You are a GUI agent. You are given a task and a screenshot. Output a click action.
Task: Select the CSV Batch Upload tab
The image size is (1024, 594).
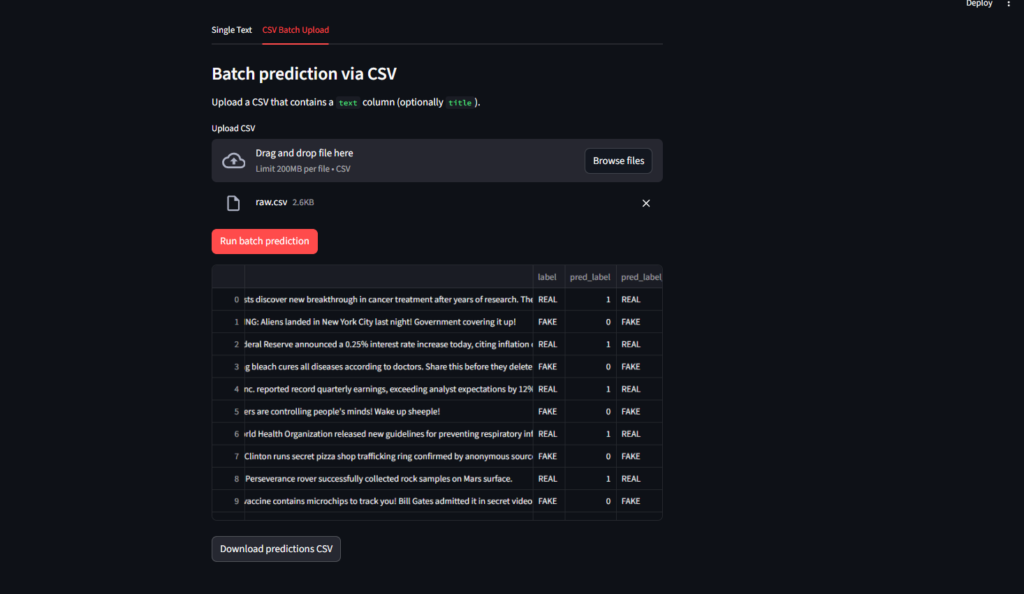[x=295, y=30]
